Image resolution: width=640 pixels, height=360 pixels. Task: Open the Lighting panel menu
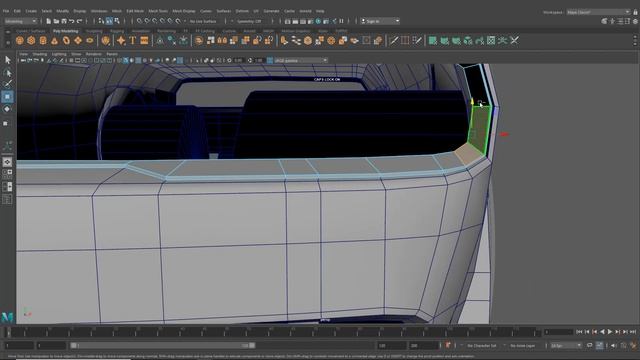(59, 54)
